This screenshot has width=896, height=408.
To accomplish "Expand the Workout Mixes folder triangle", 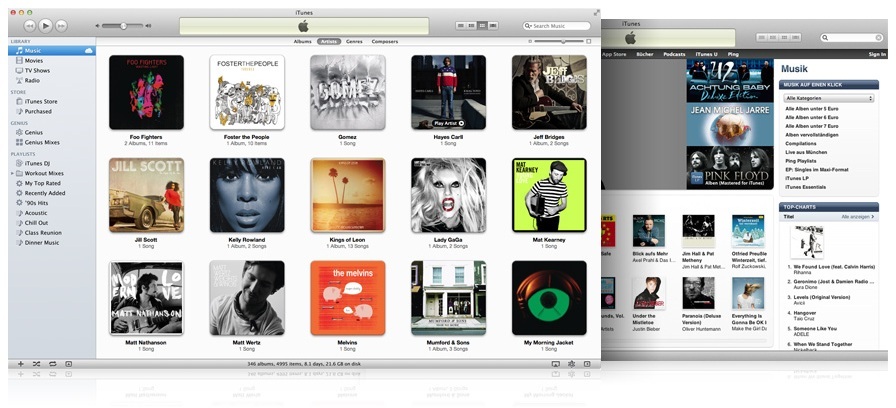I will coord(12,173).
